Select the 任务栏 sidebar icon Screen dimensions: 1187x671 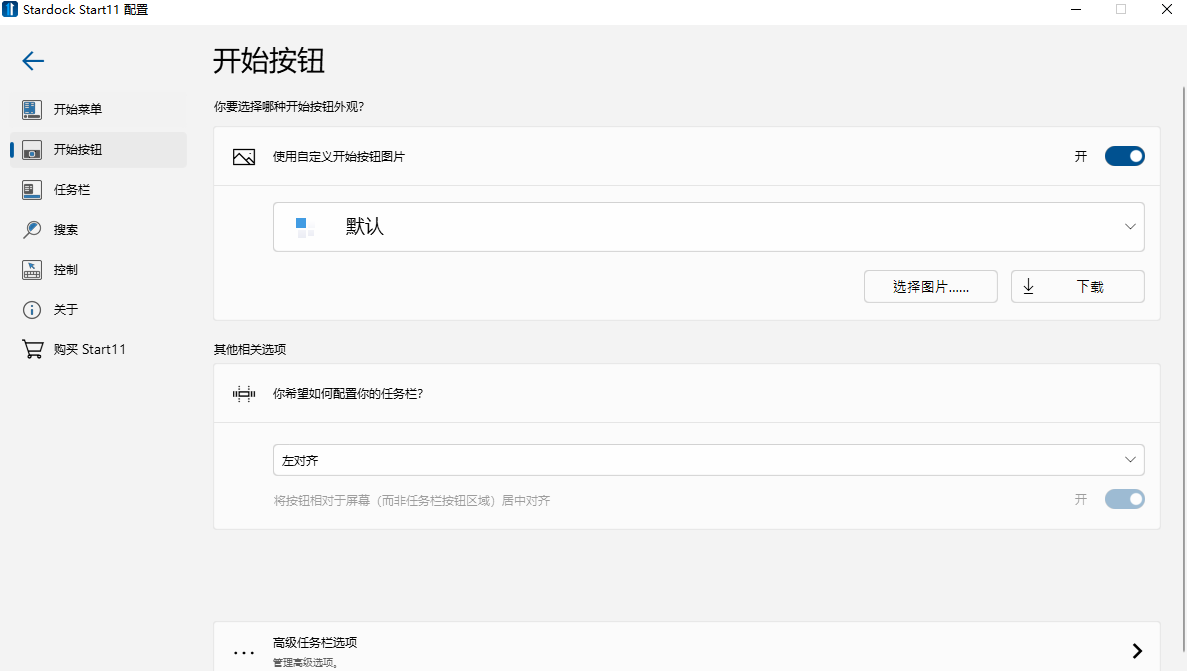click(34, 189)
